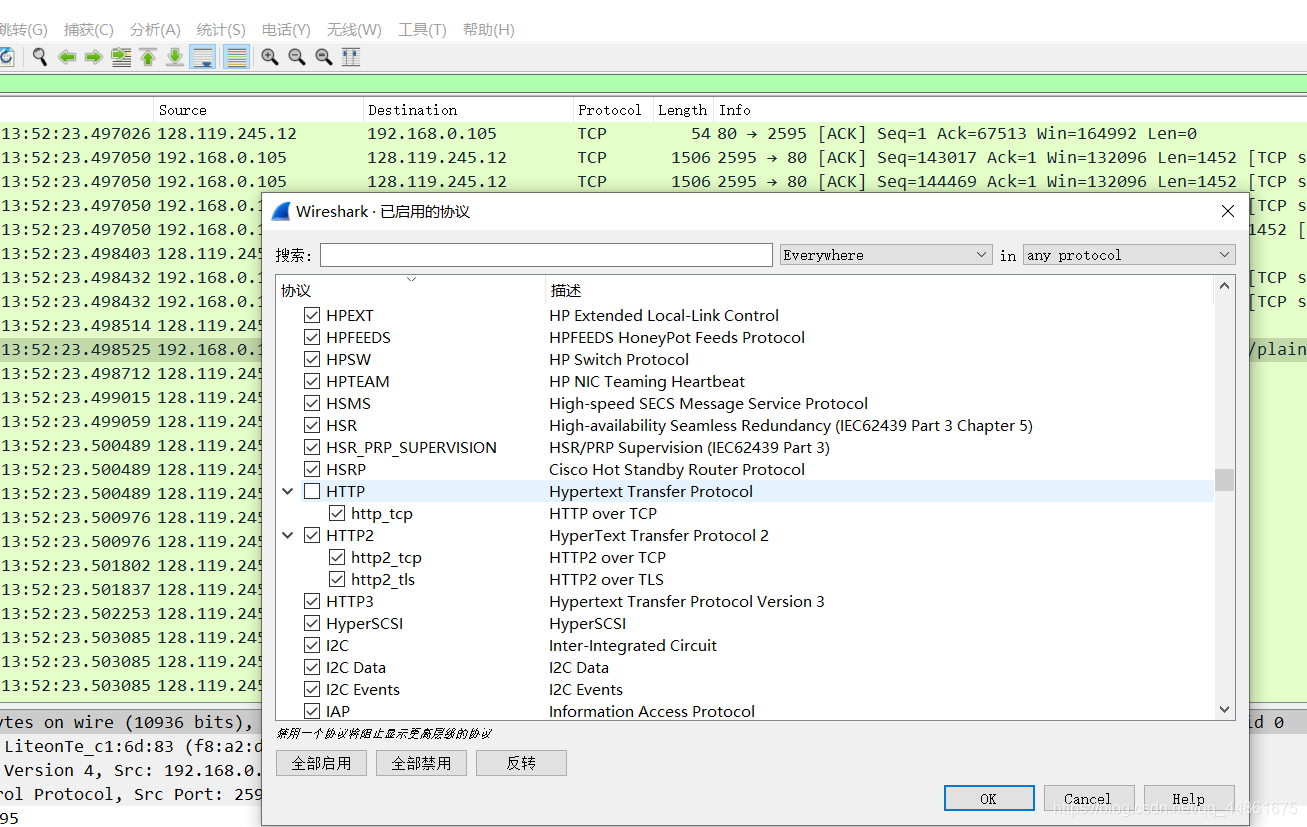Screen dimensions: 1307x827
Task: Sort packets by the Destination column header
Action: tap(468, 110)
